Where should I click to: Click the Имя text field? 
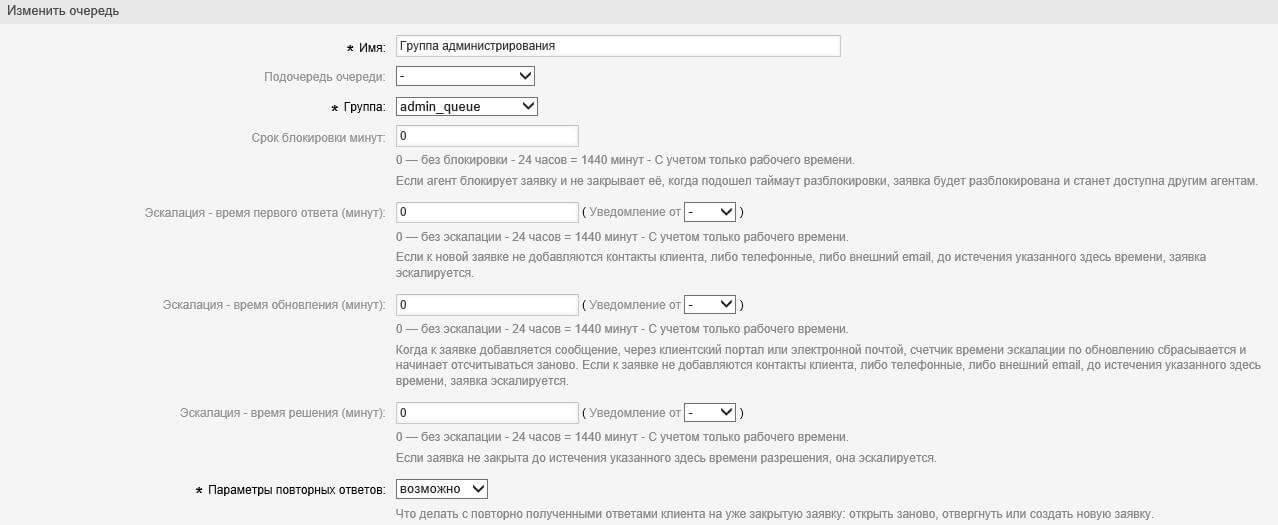(x=618, y=46)
